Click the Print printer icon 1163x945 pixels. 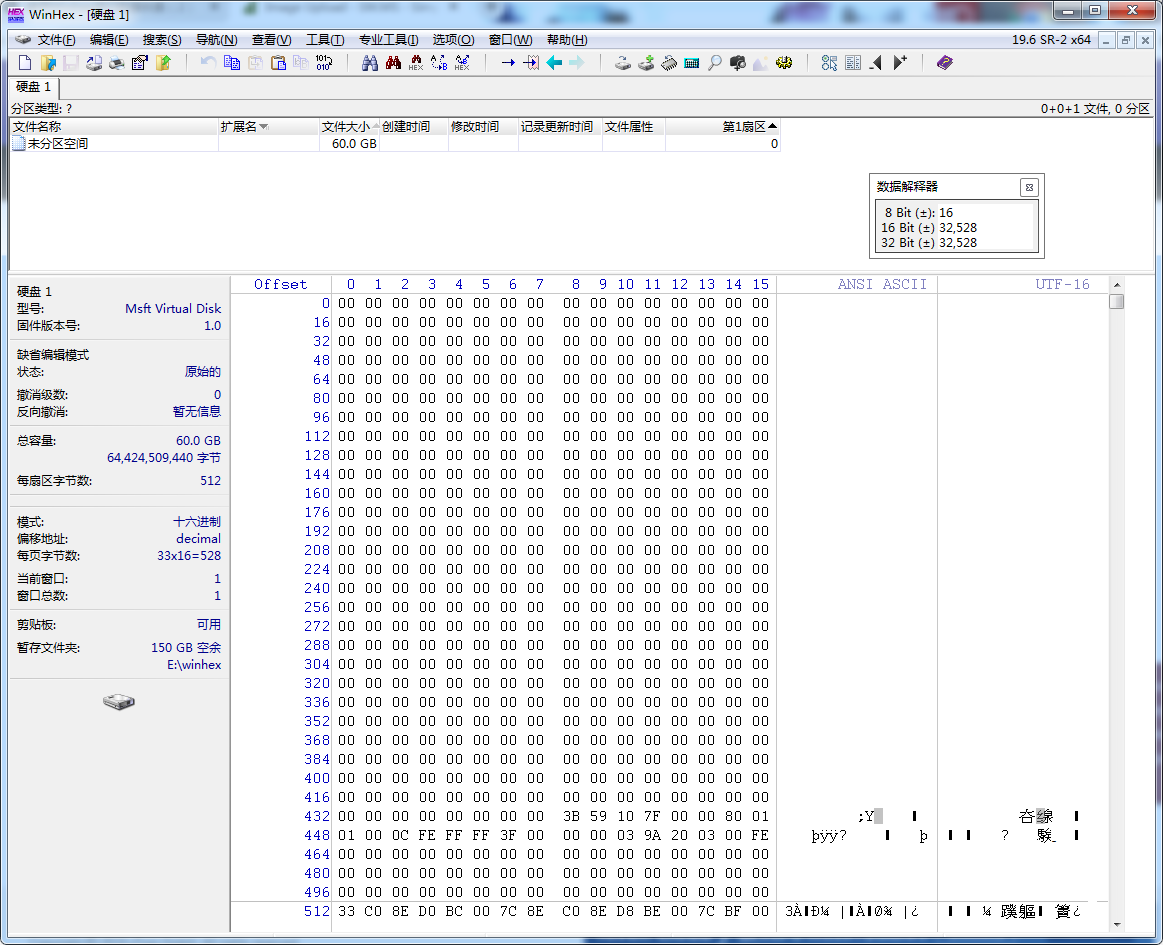pos(116,63)
